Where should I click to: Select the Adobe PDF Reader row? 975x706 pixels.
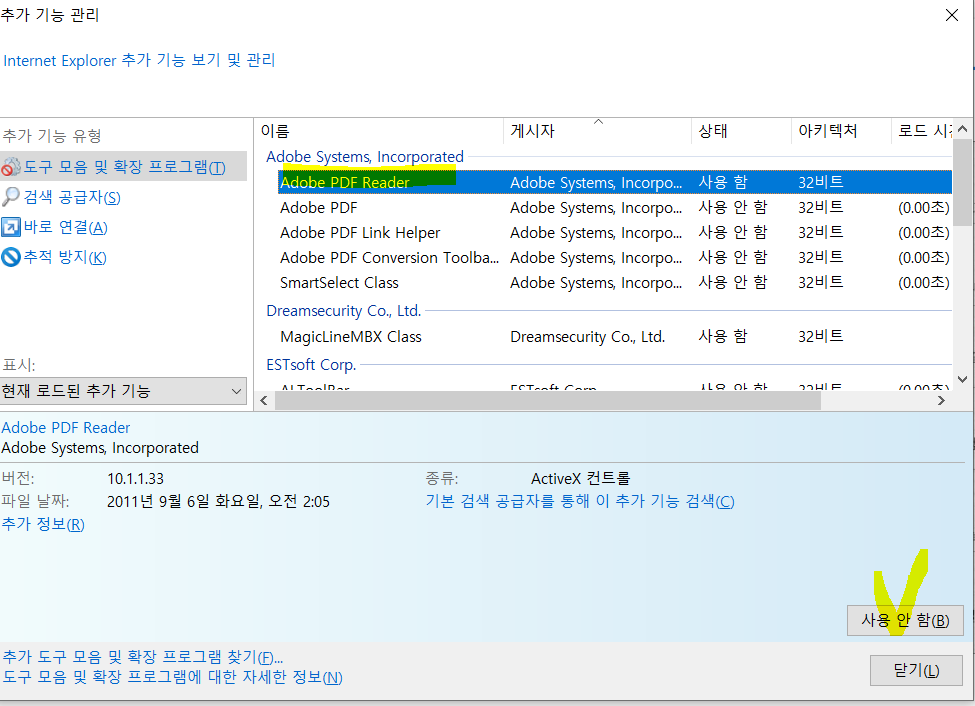pyautogui.click(x=614, y=182)
